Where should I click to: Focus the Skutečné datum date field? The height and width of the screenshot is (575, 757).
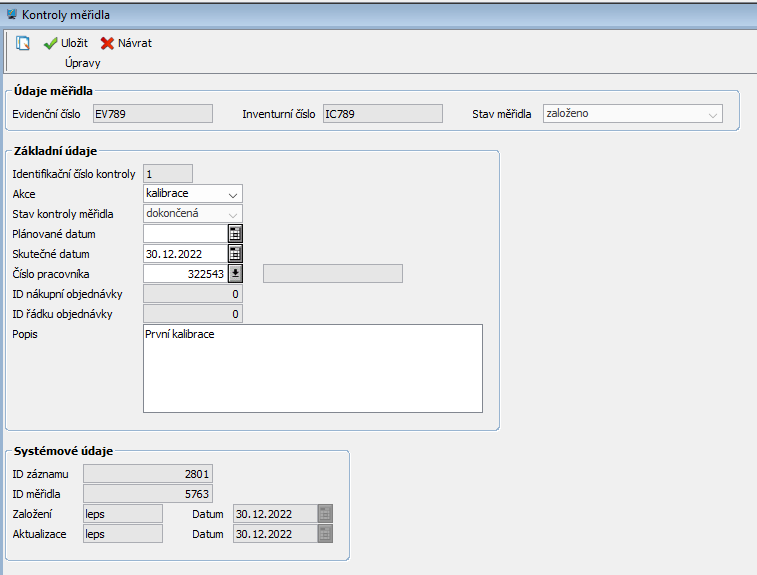185,254
